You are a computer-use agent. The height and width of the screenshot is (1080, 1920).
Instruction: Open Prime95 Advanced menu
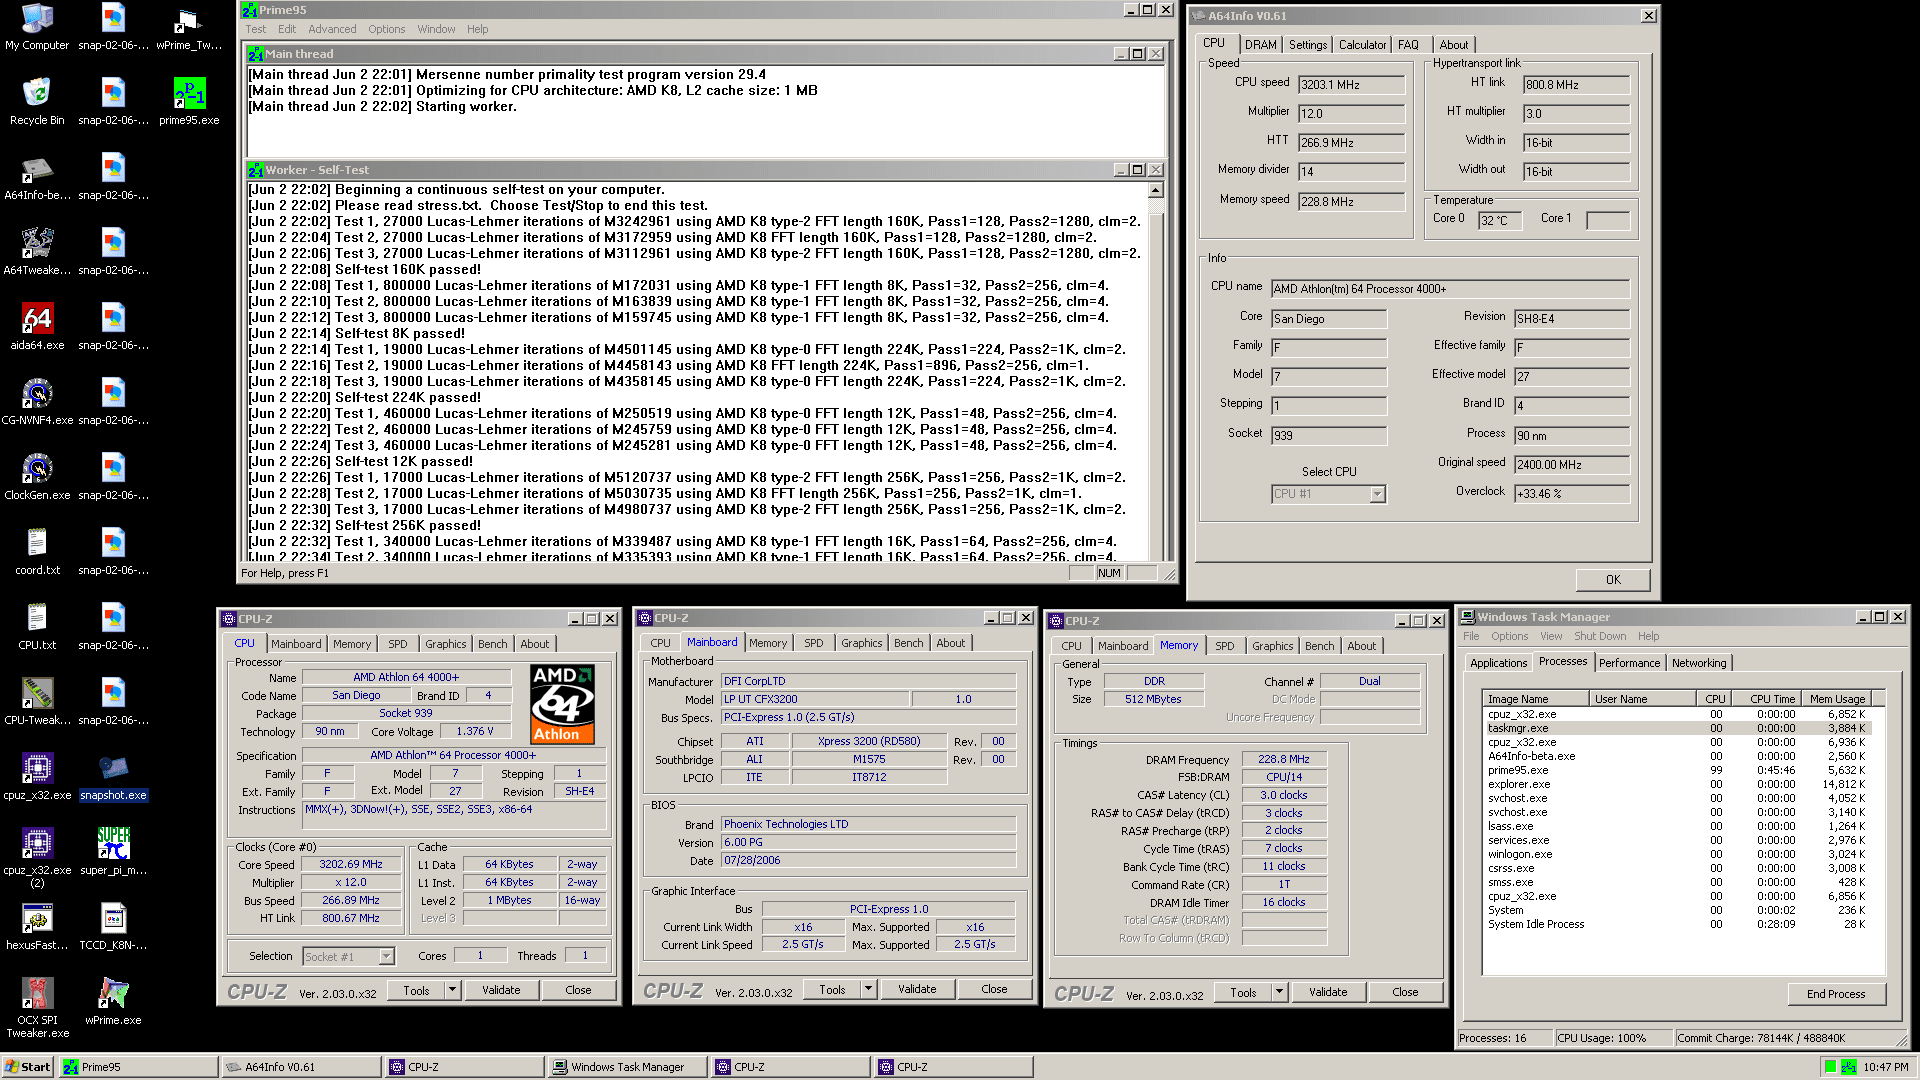tap(332, 29)
